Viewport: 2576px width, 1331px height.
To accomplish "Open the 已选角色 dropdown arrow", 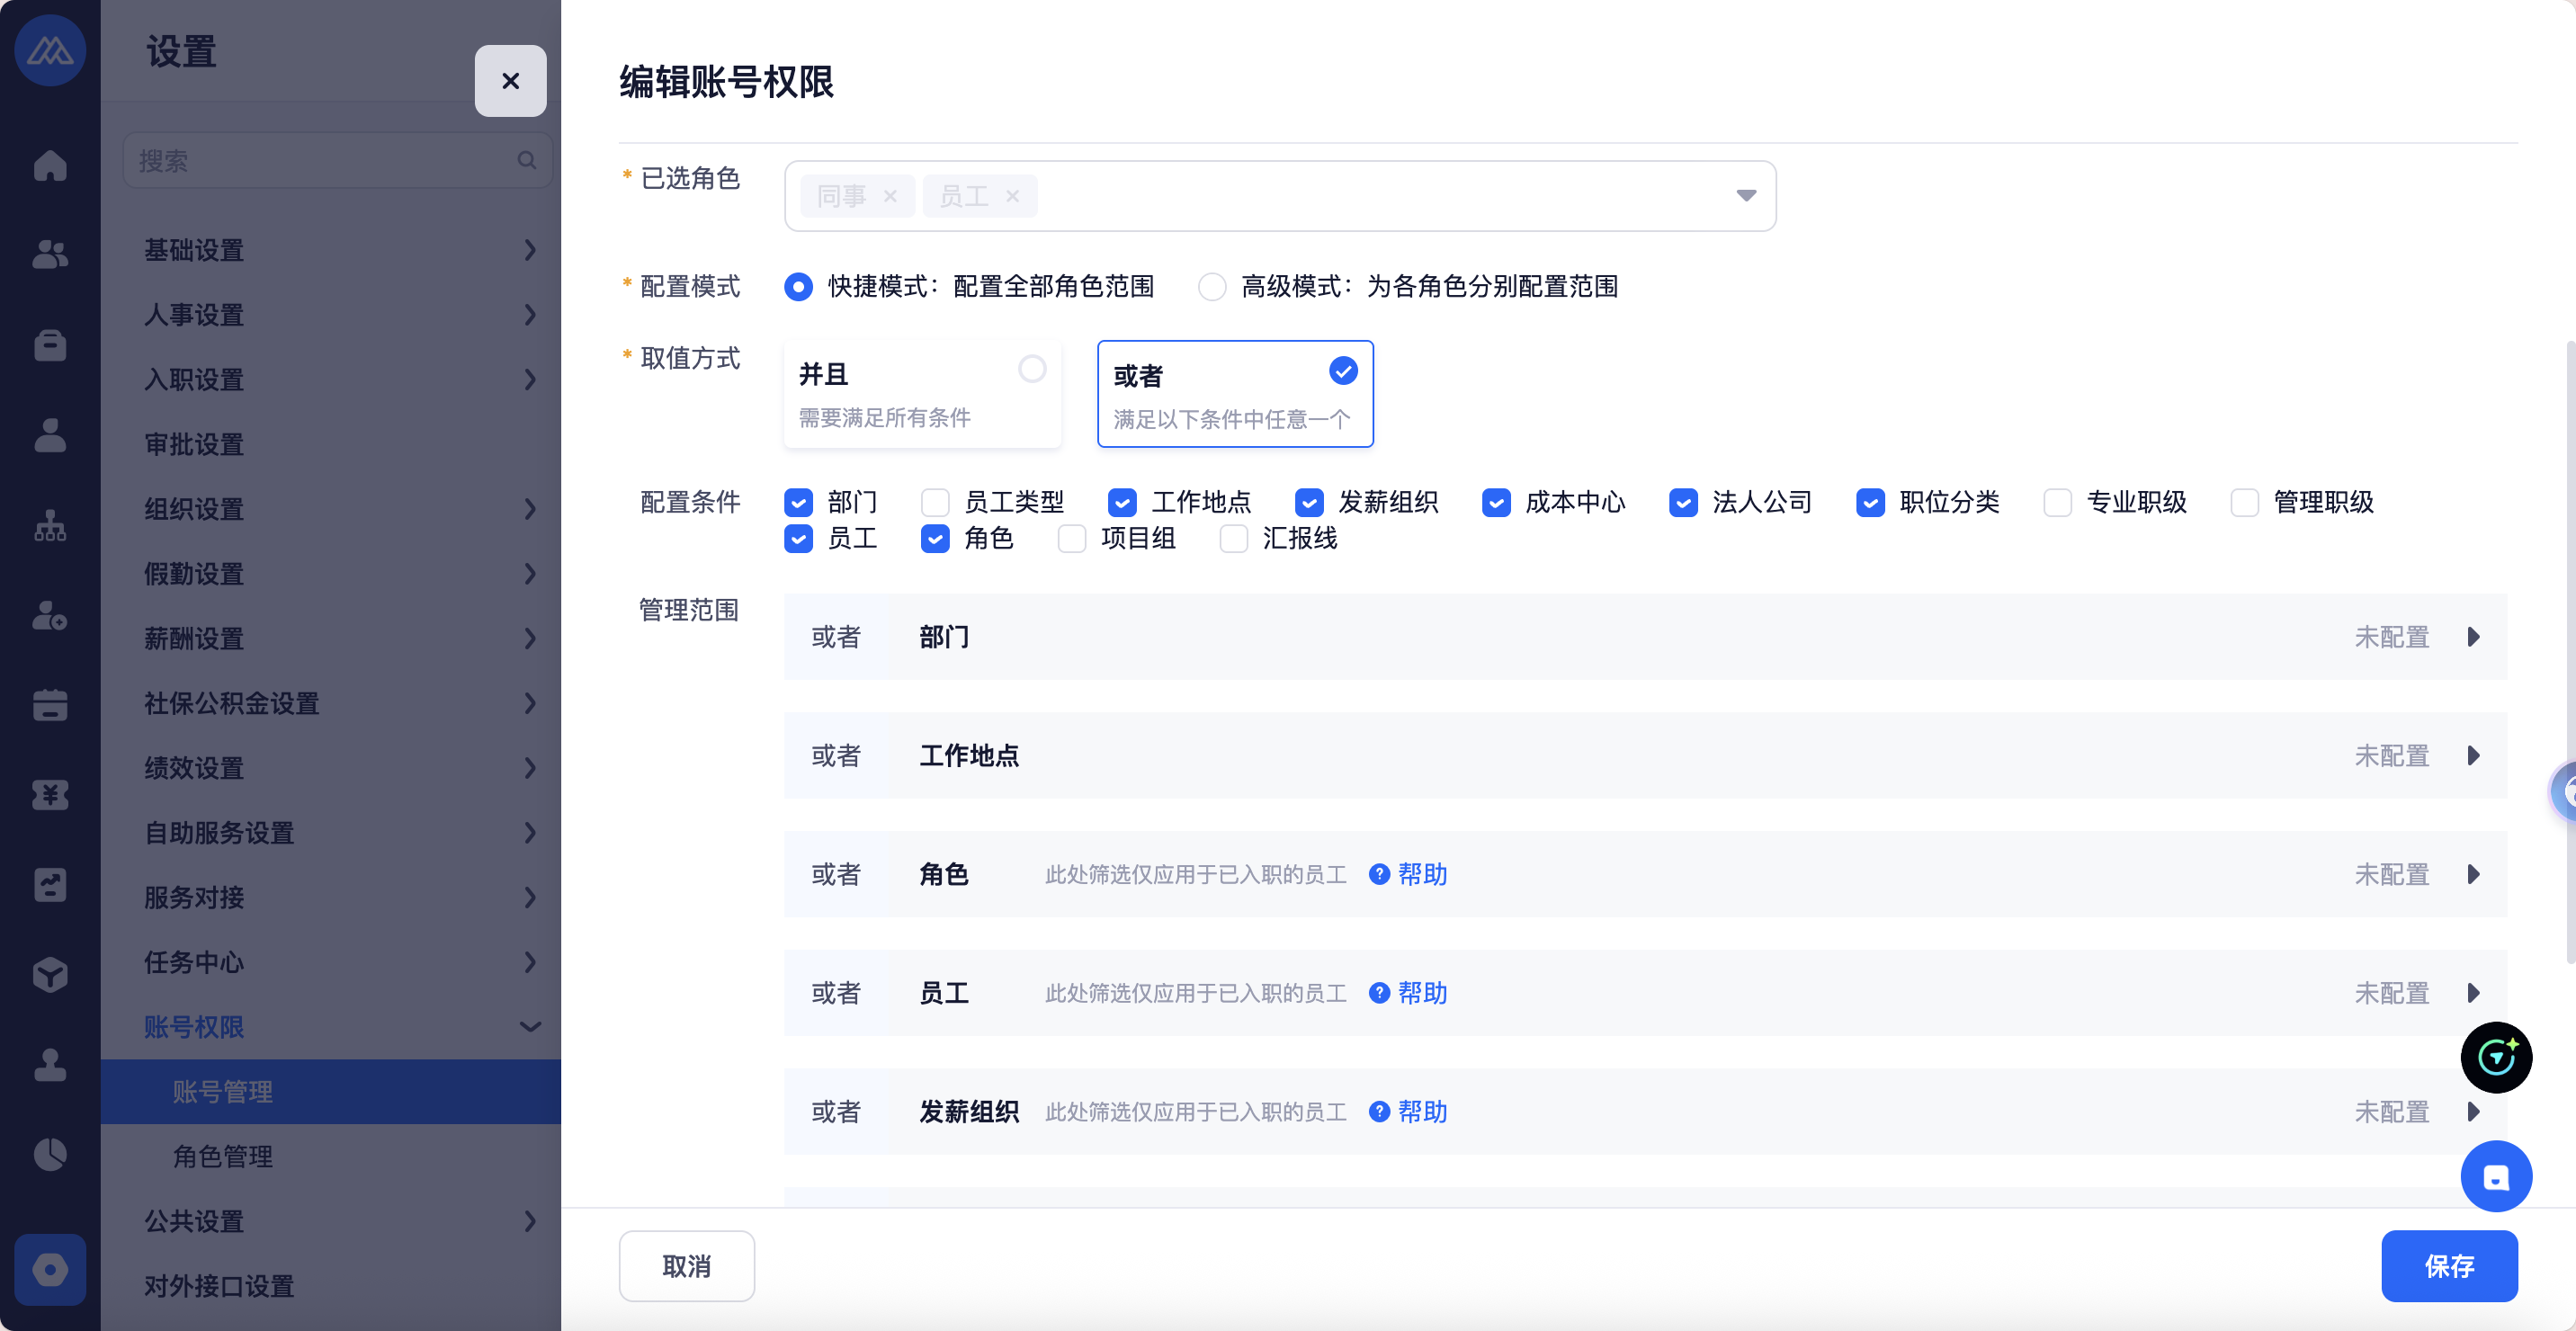I will pyautogui.click(x=1746, y=196).
